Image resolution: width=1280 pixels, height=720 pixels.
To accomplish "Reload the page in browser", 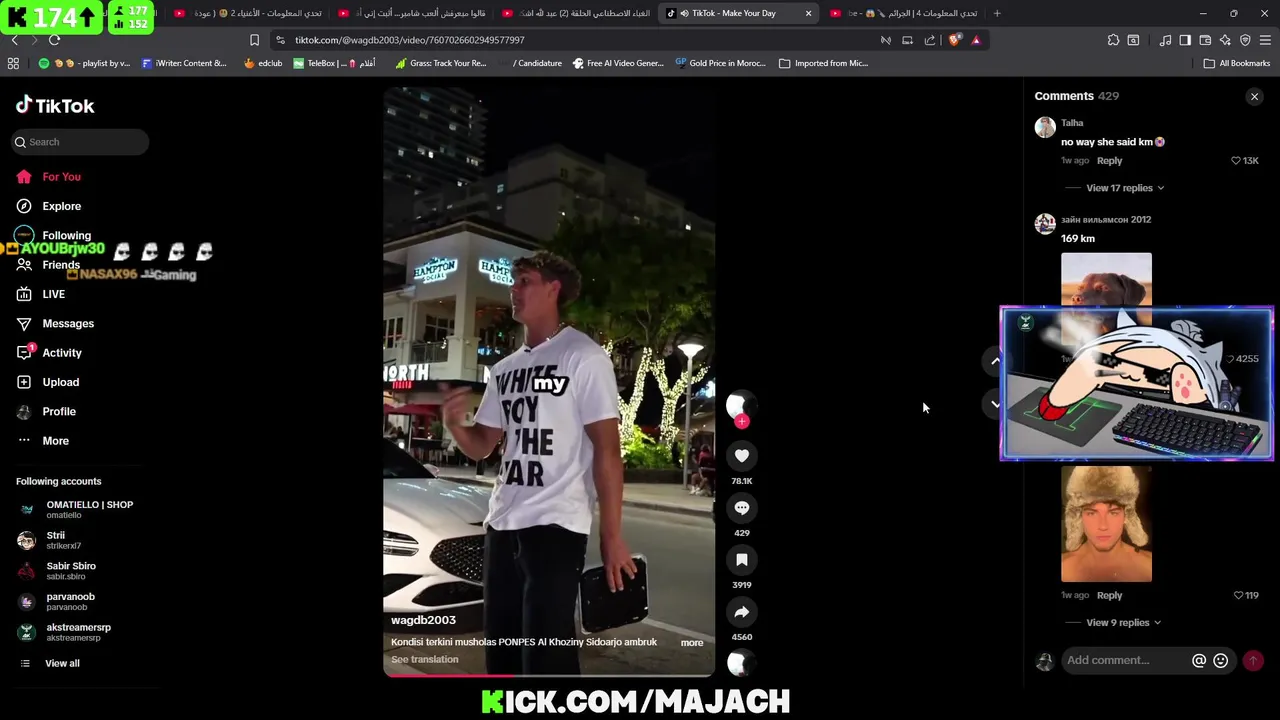I will (54, 40).
